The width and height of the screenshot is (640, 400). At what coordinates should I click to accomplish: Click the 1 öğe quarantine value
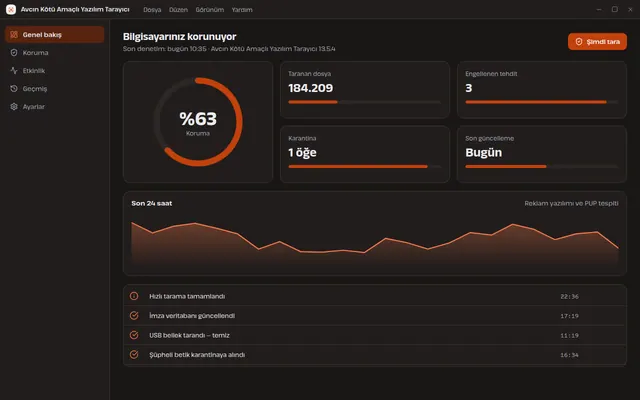click(x=302, y=153)
